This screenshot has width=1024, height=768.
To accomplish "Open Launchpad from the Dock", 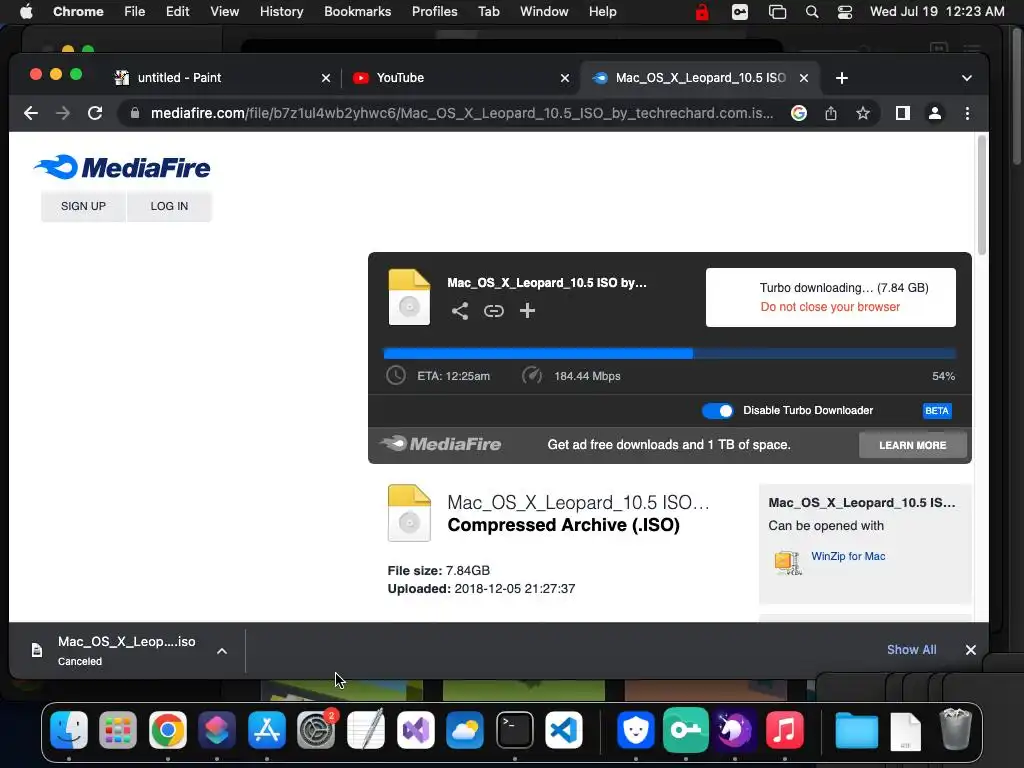I will [118, 729].
